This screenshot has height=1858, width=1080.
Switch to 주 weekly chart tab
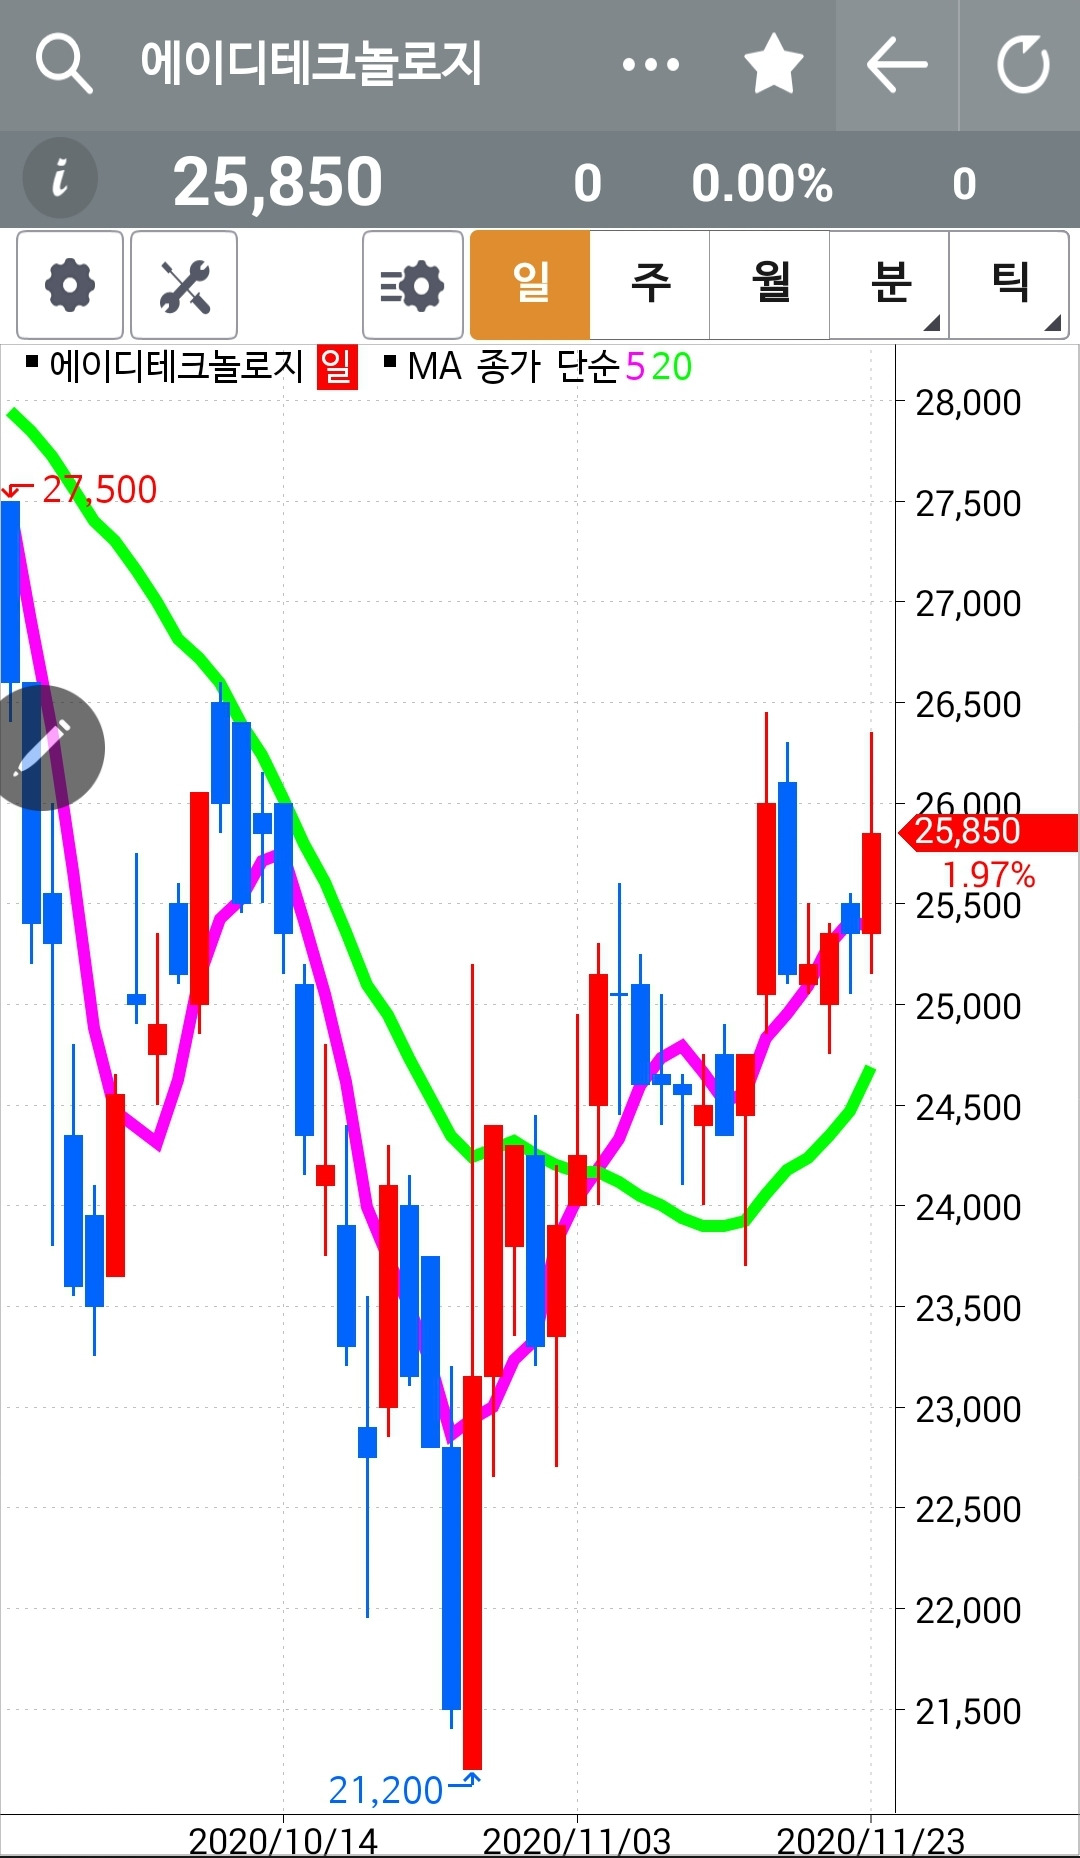650,285
